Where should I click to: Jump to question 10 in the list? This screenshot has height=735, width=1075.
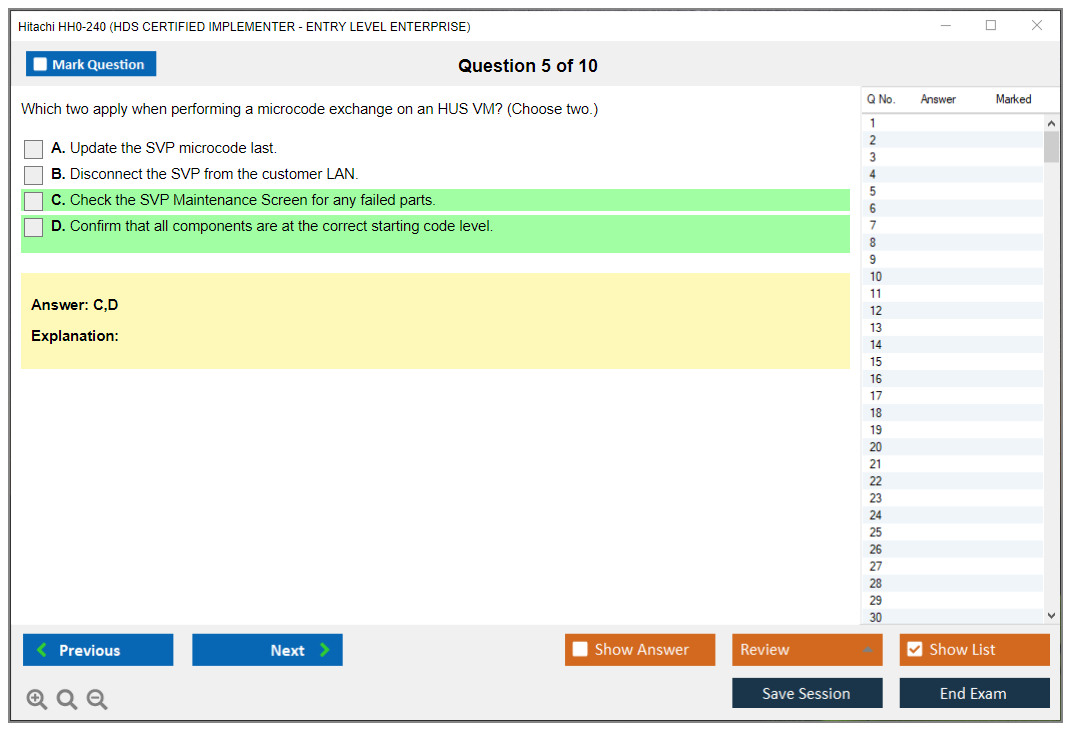tap(876, 277)
